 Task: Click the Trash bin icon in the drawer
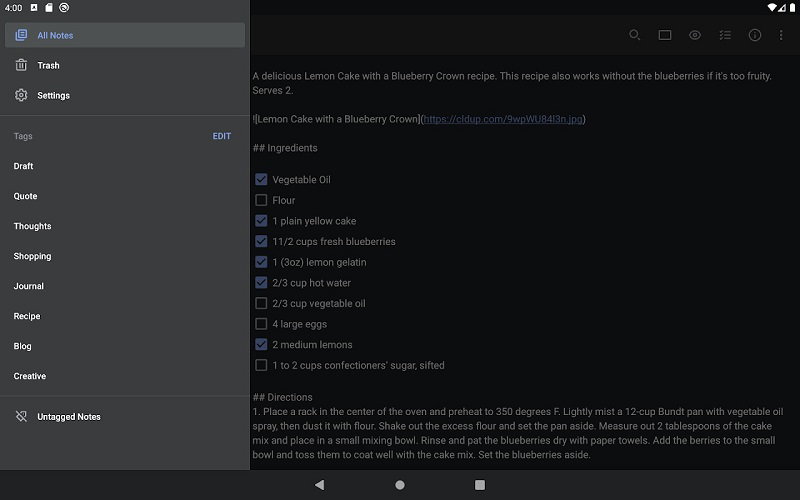click(21, 65)
